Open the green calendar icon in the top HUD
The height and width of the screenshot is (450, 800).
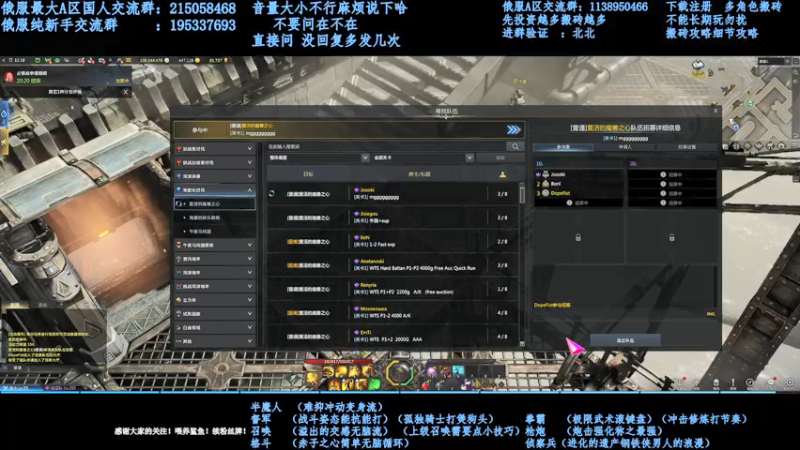click(37, 60)
